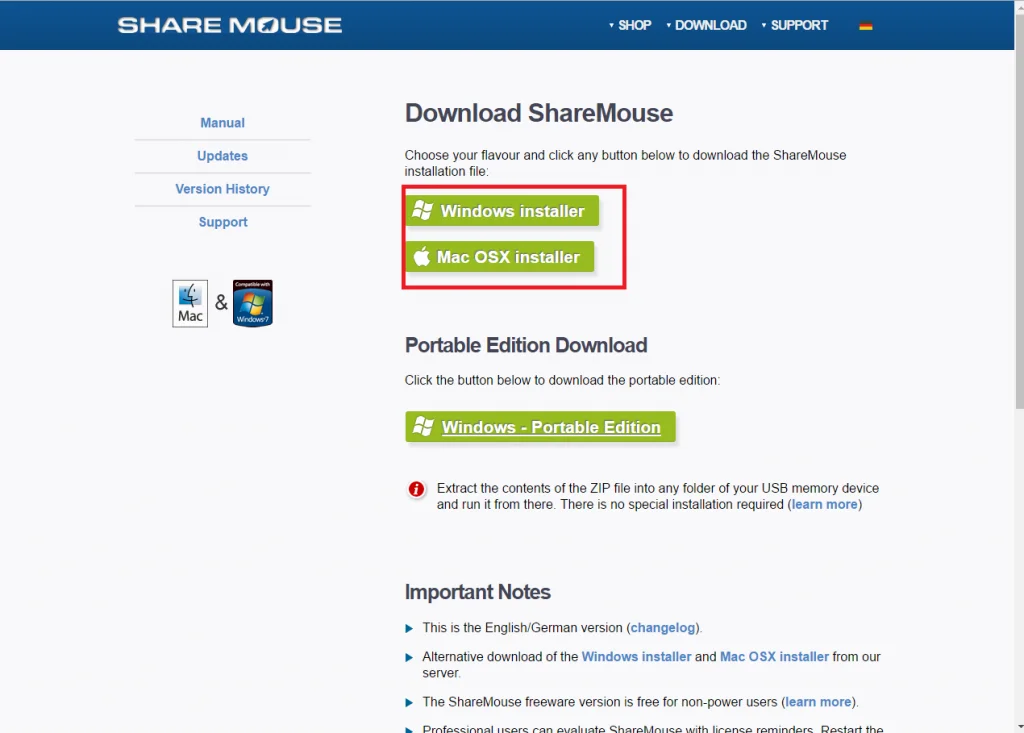Image resolution: width=1024 pixels, height=733 pixels.
Task: Click the Mac compatibility badge icon
Action: click(190, 303)
